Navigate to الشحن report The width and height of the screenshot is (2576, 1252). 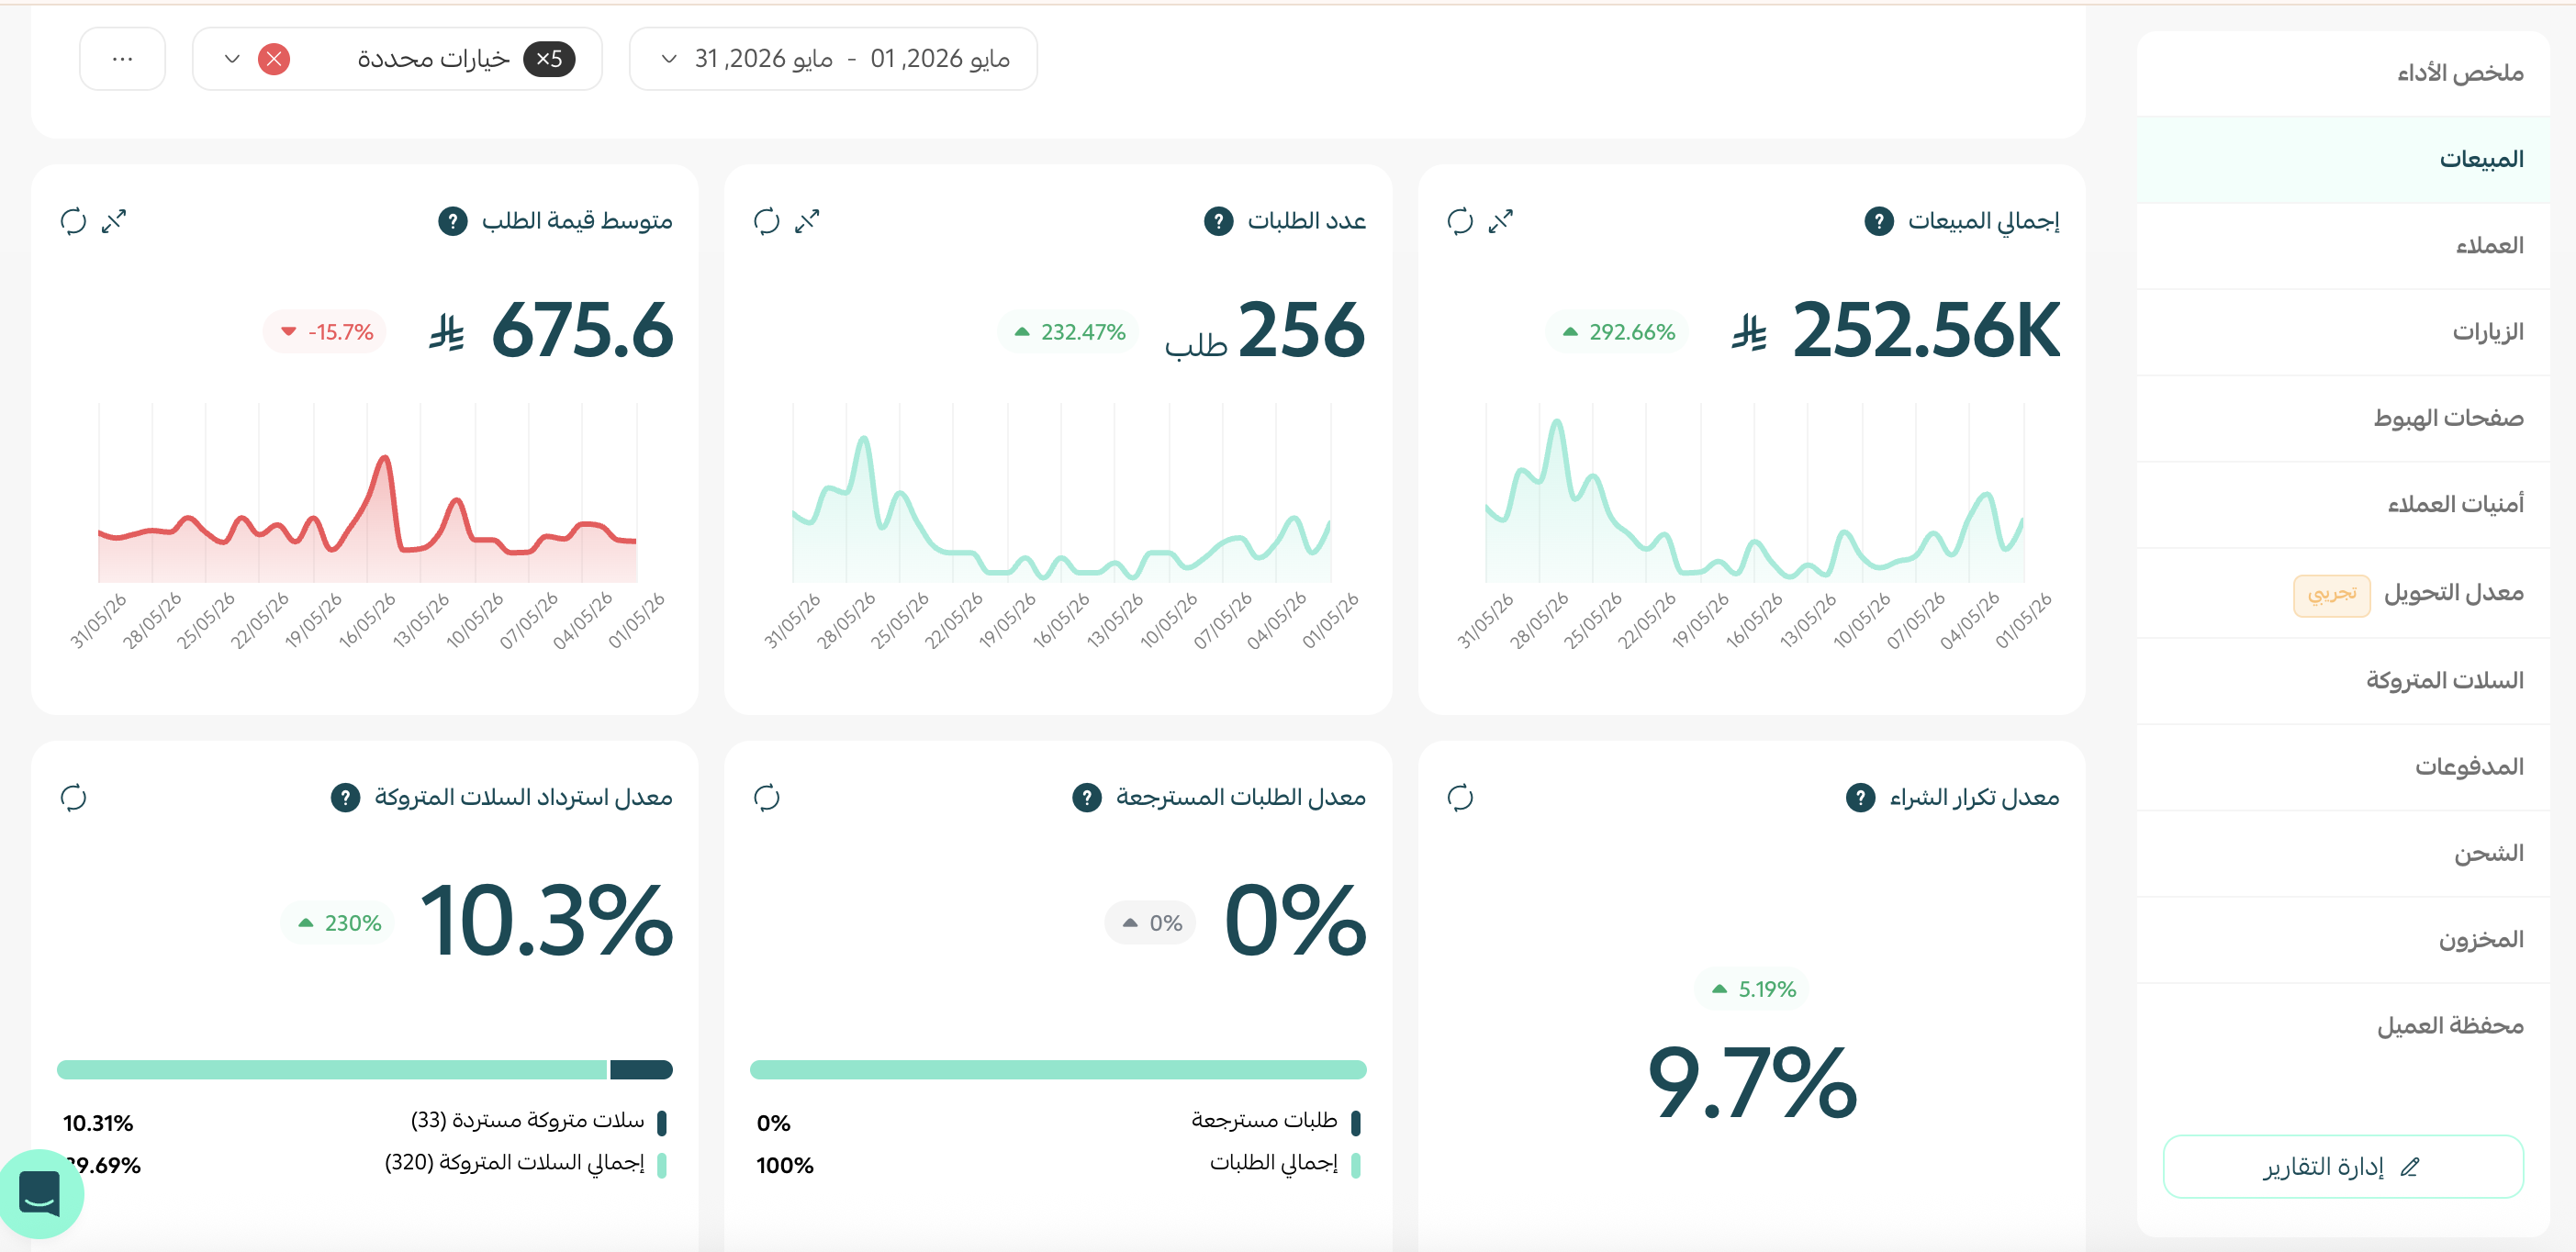[x=2343, y=853]
